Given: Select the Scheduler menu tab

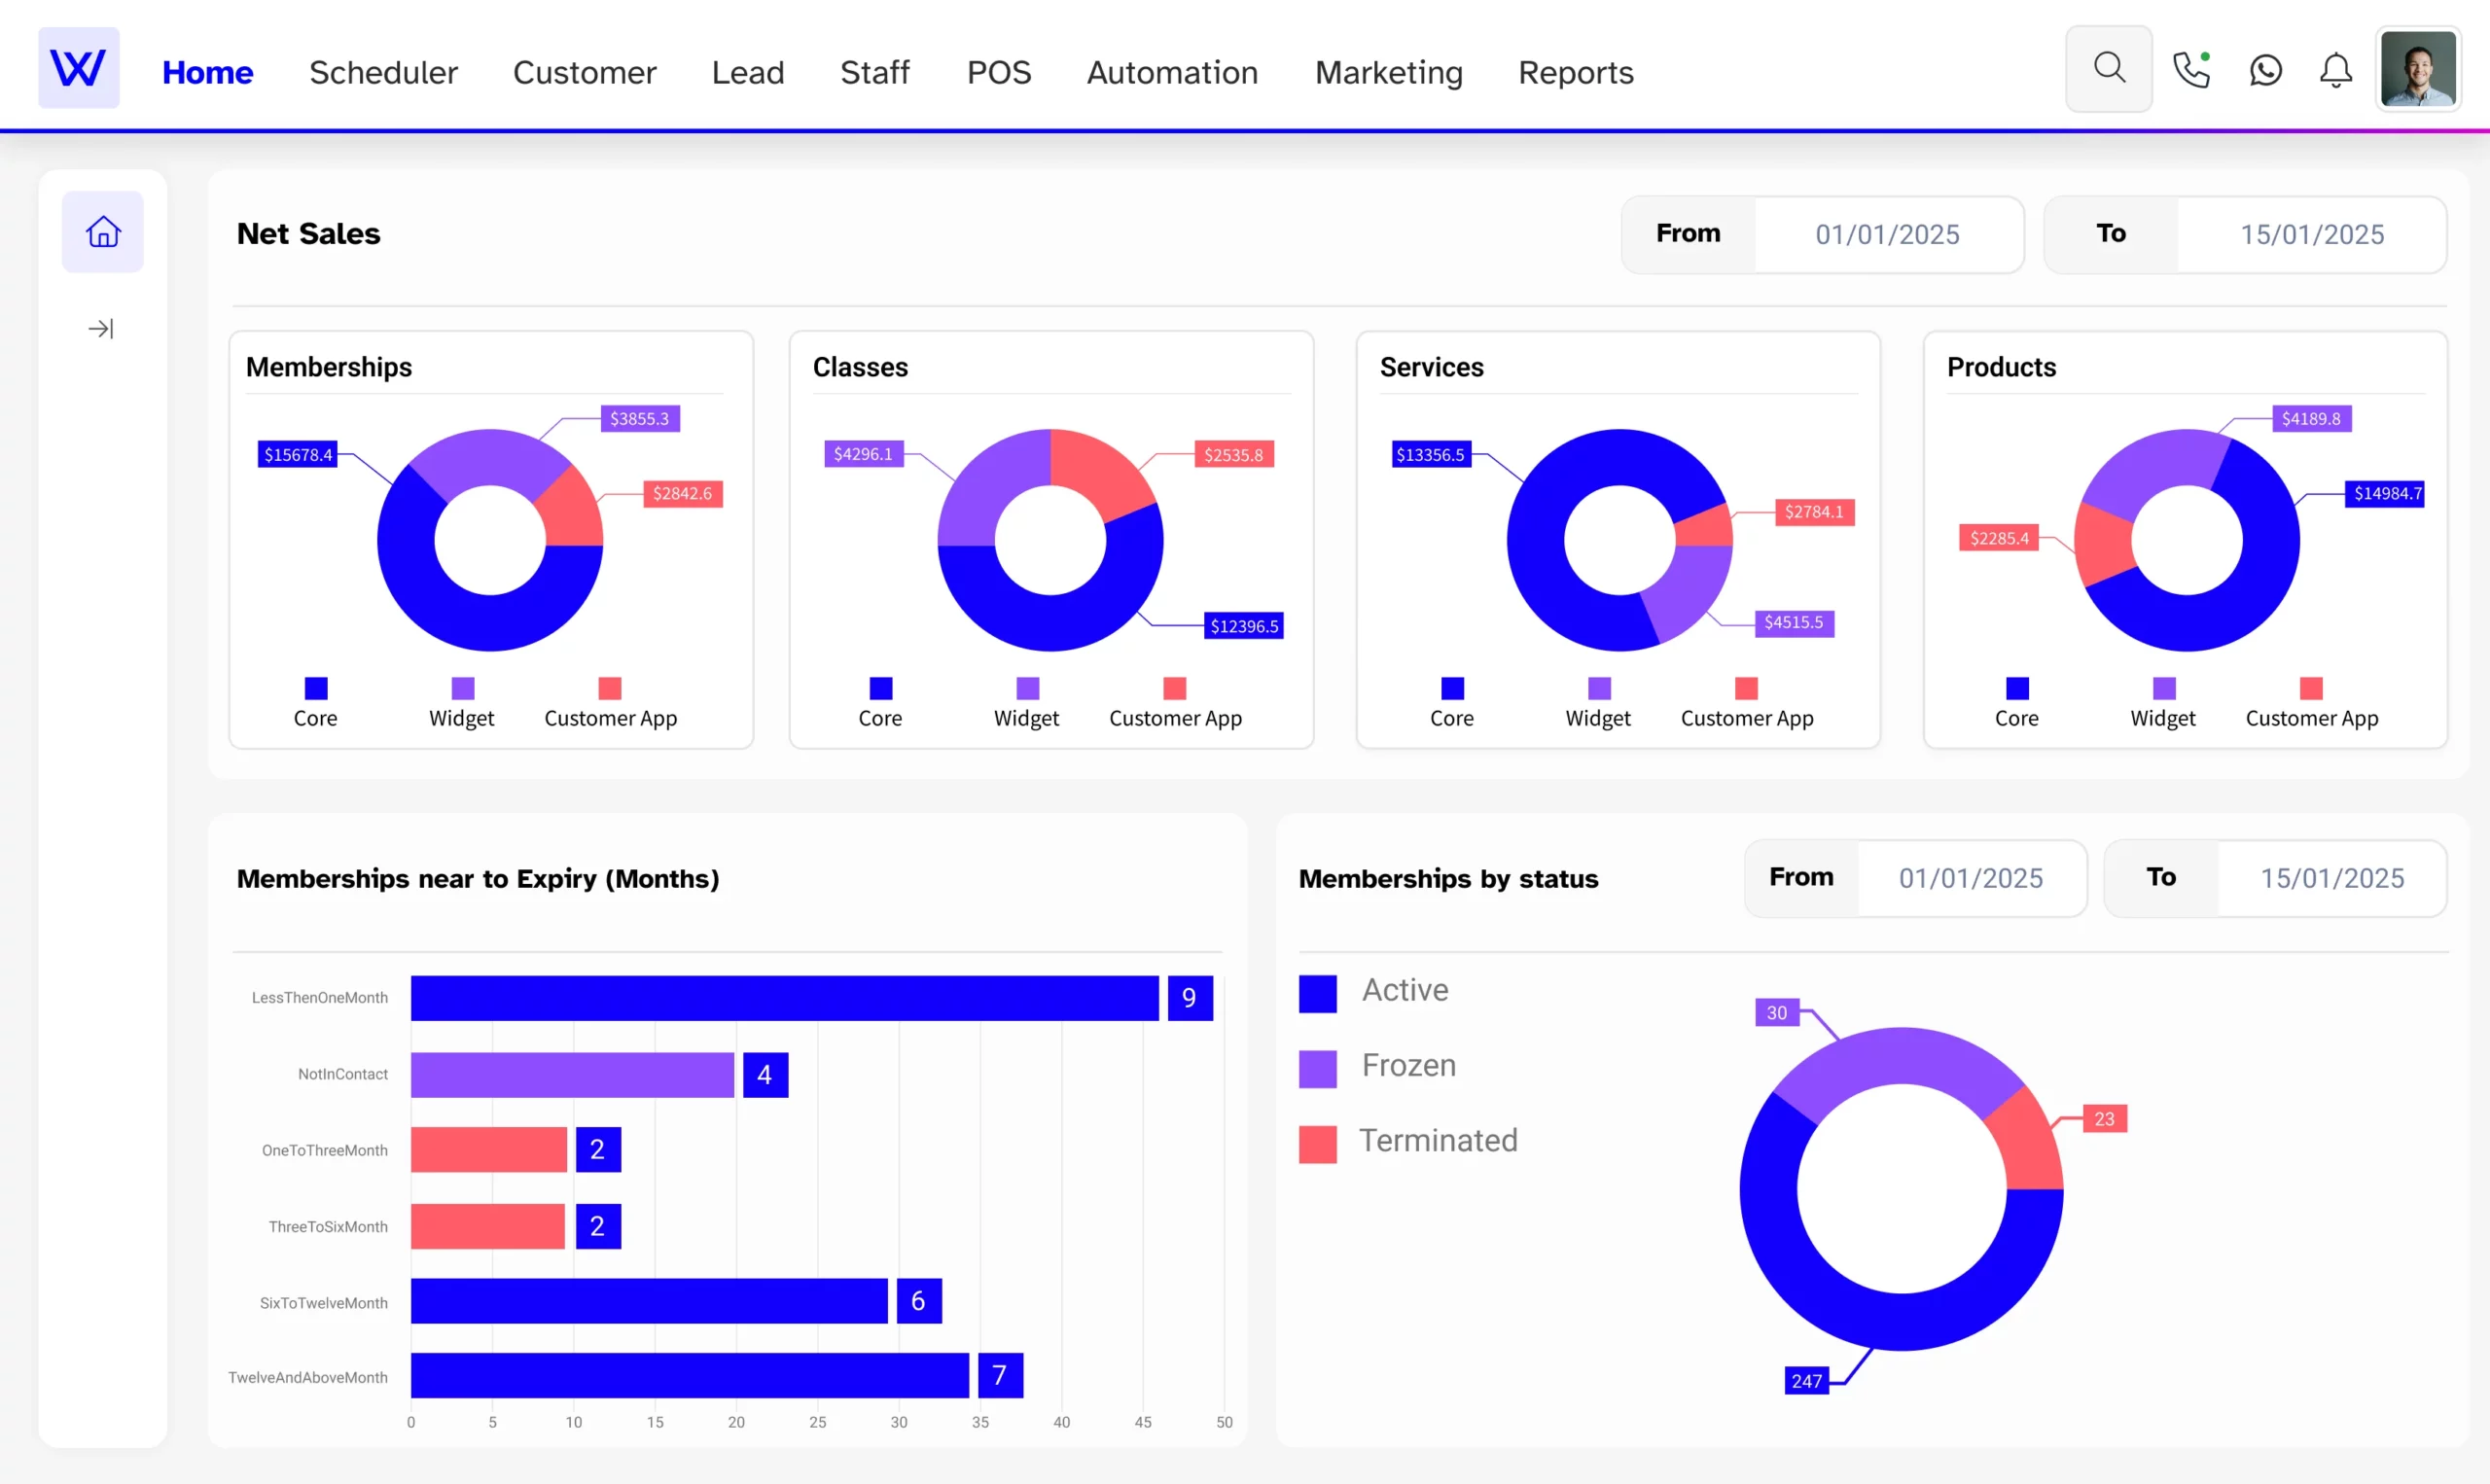Looking at the screenshot, I should [383, 71].
